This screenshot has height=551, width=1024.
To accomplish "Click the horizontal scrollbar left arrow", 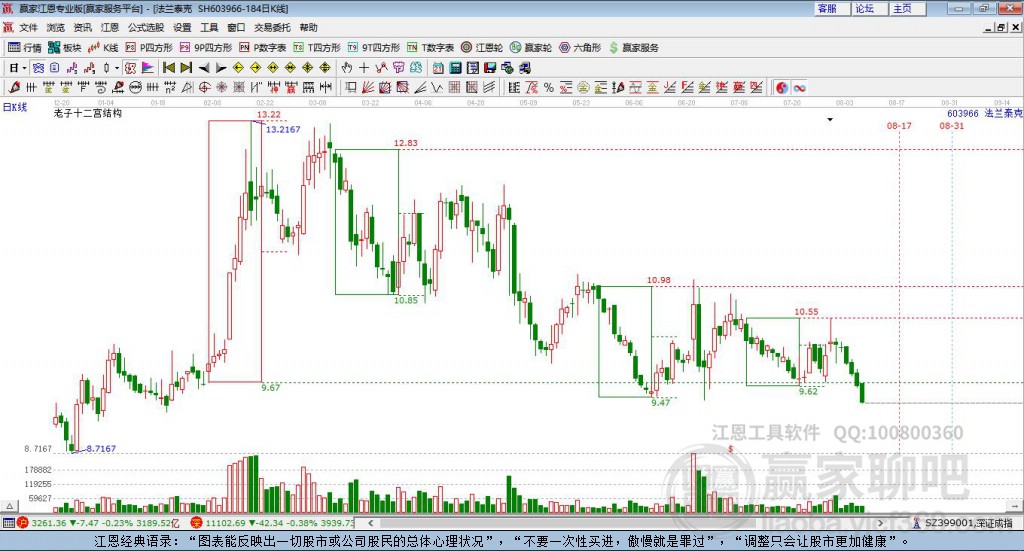I will click(x=370, y=523).
